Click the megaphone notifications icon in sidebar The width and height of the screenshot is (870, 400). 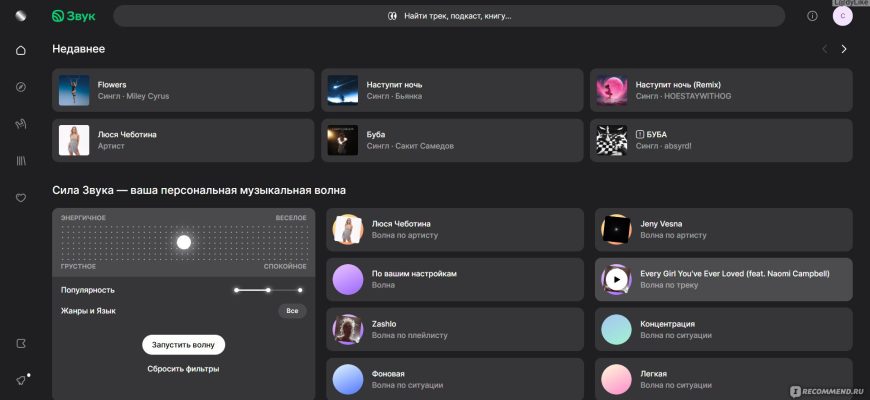click(21, 380)
